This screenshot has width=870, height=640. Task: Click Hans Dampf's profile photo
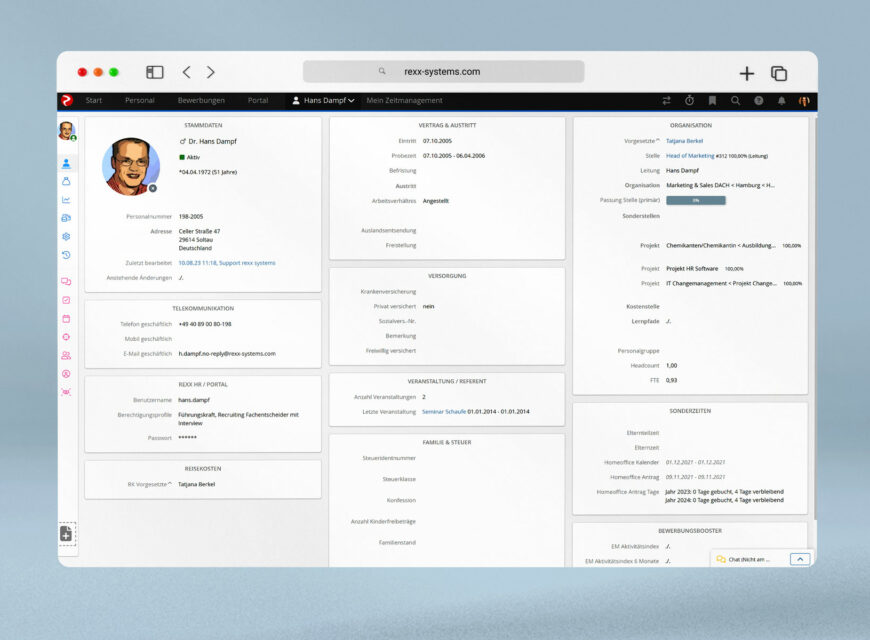pyautogui.click(x=130, y=166)
